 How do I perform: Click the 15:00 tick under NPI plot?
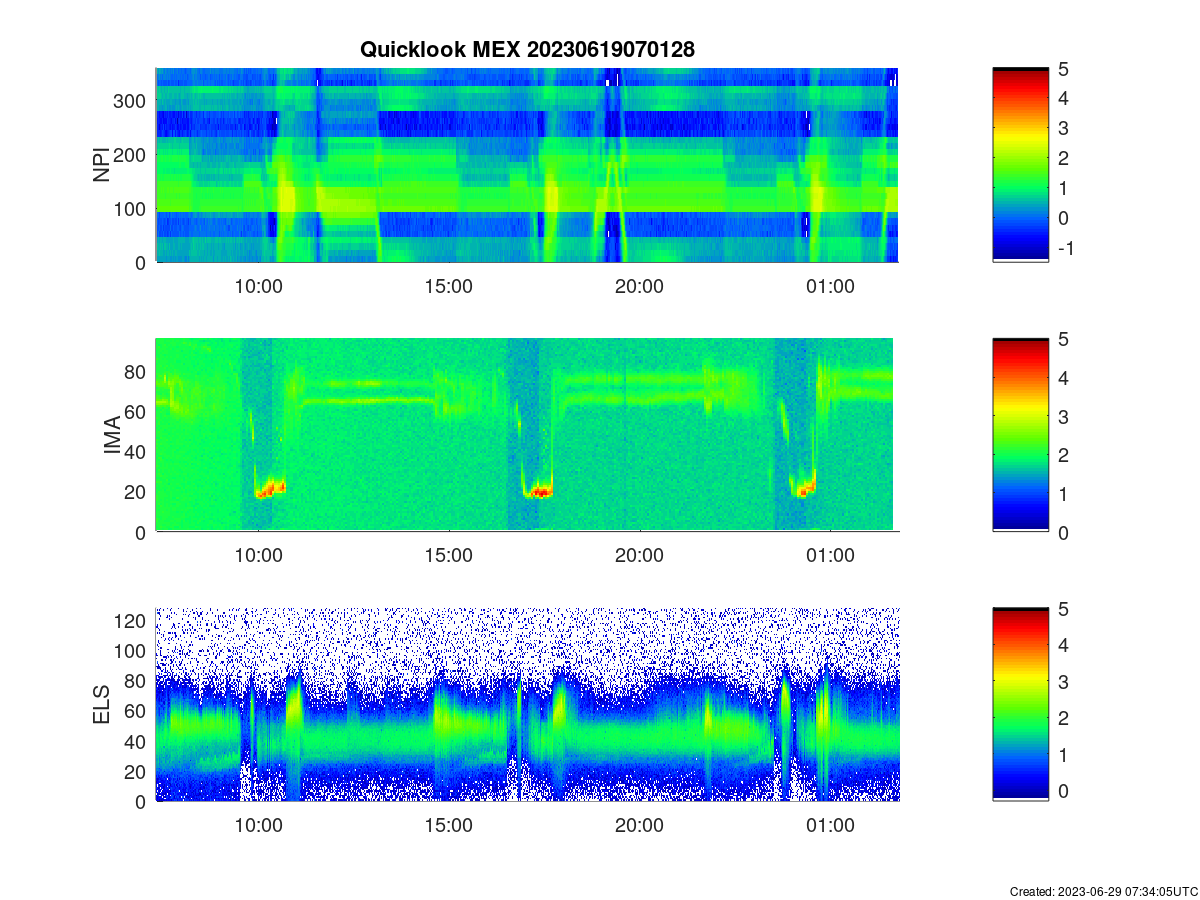449,286
